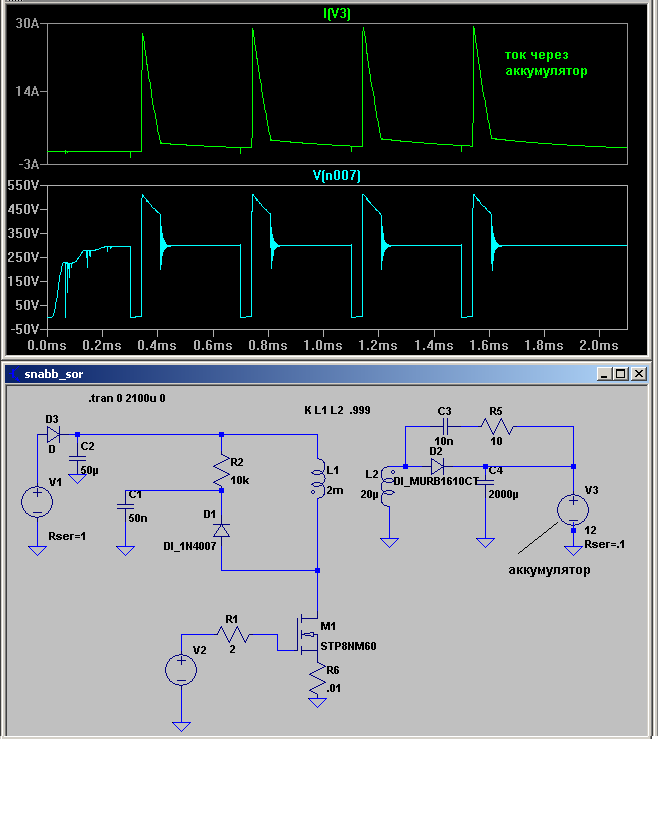Click the STP8NM60 model label
658x820 pixels.
[x=348, y=646]
